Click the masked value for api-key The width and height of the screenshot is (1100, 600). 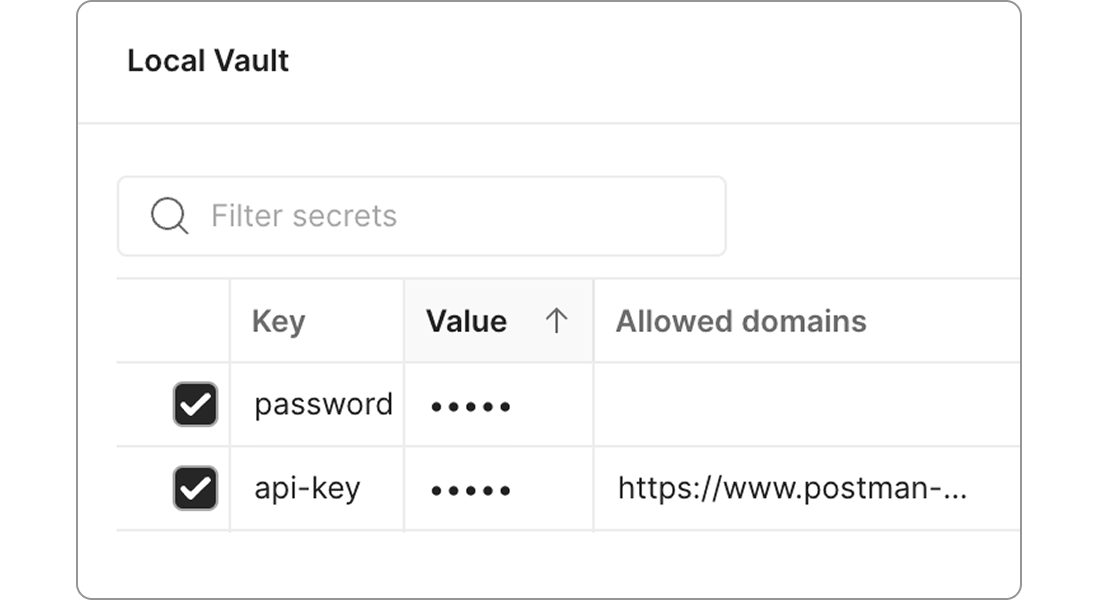(471, 490)
